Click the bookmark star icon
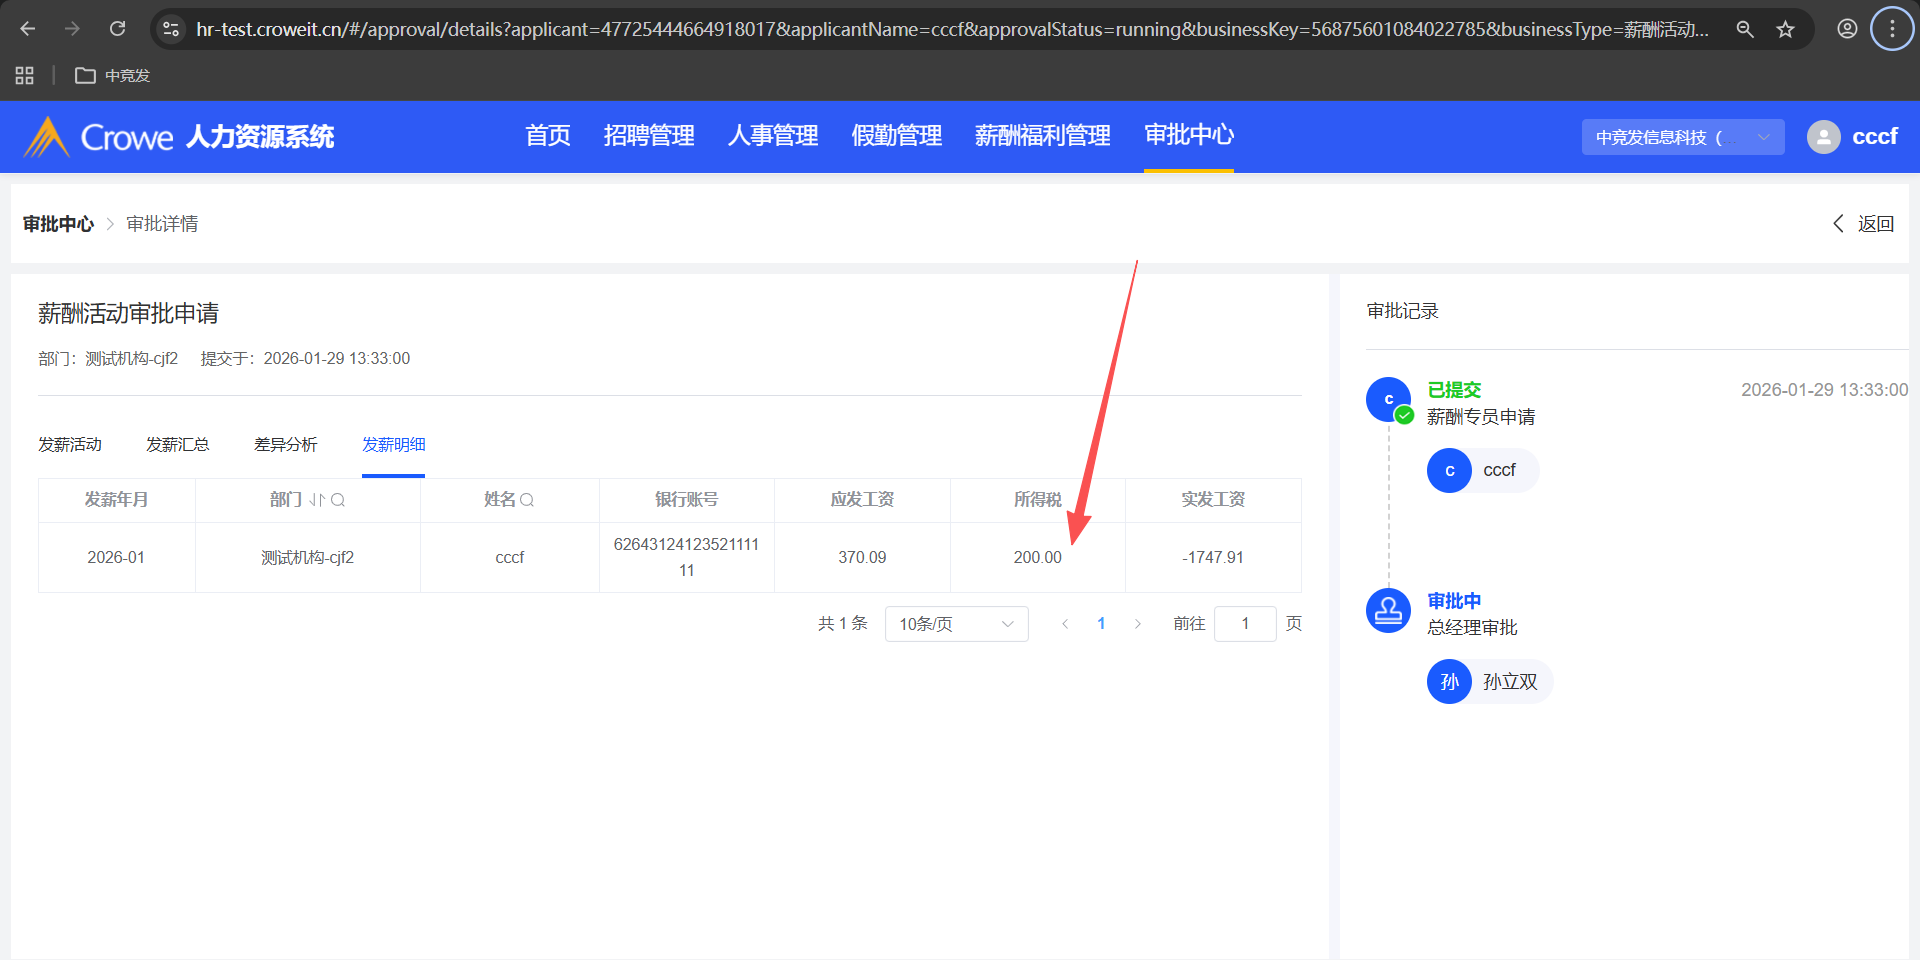This screenshot has height=960, width=1920. pyautogui.click(x=1785, y=29)
